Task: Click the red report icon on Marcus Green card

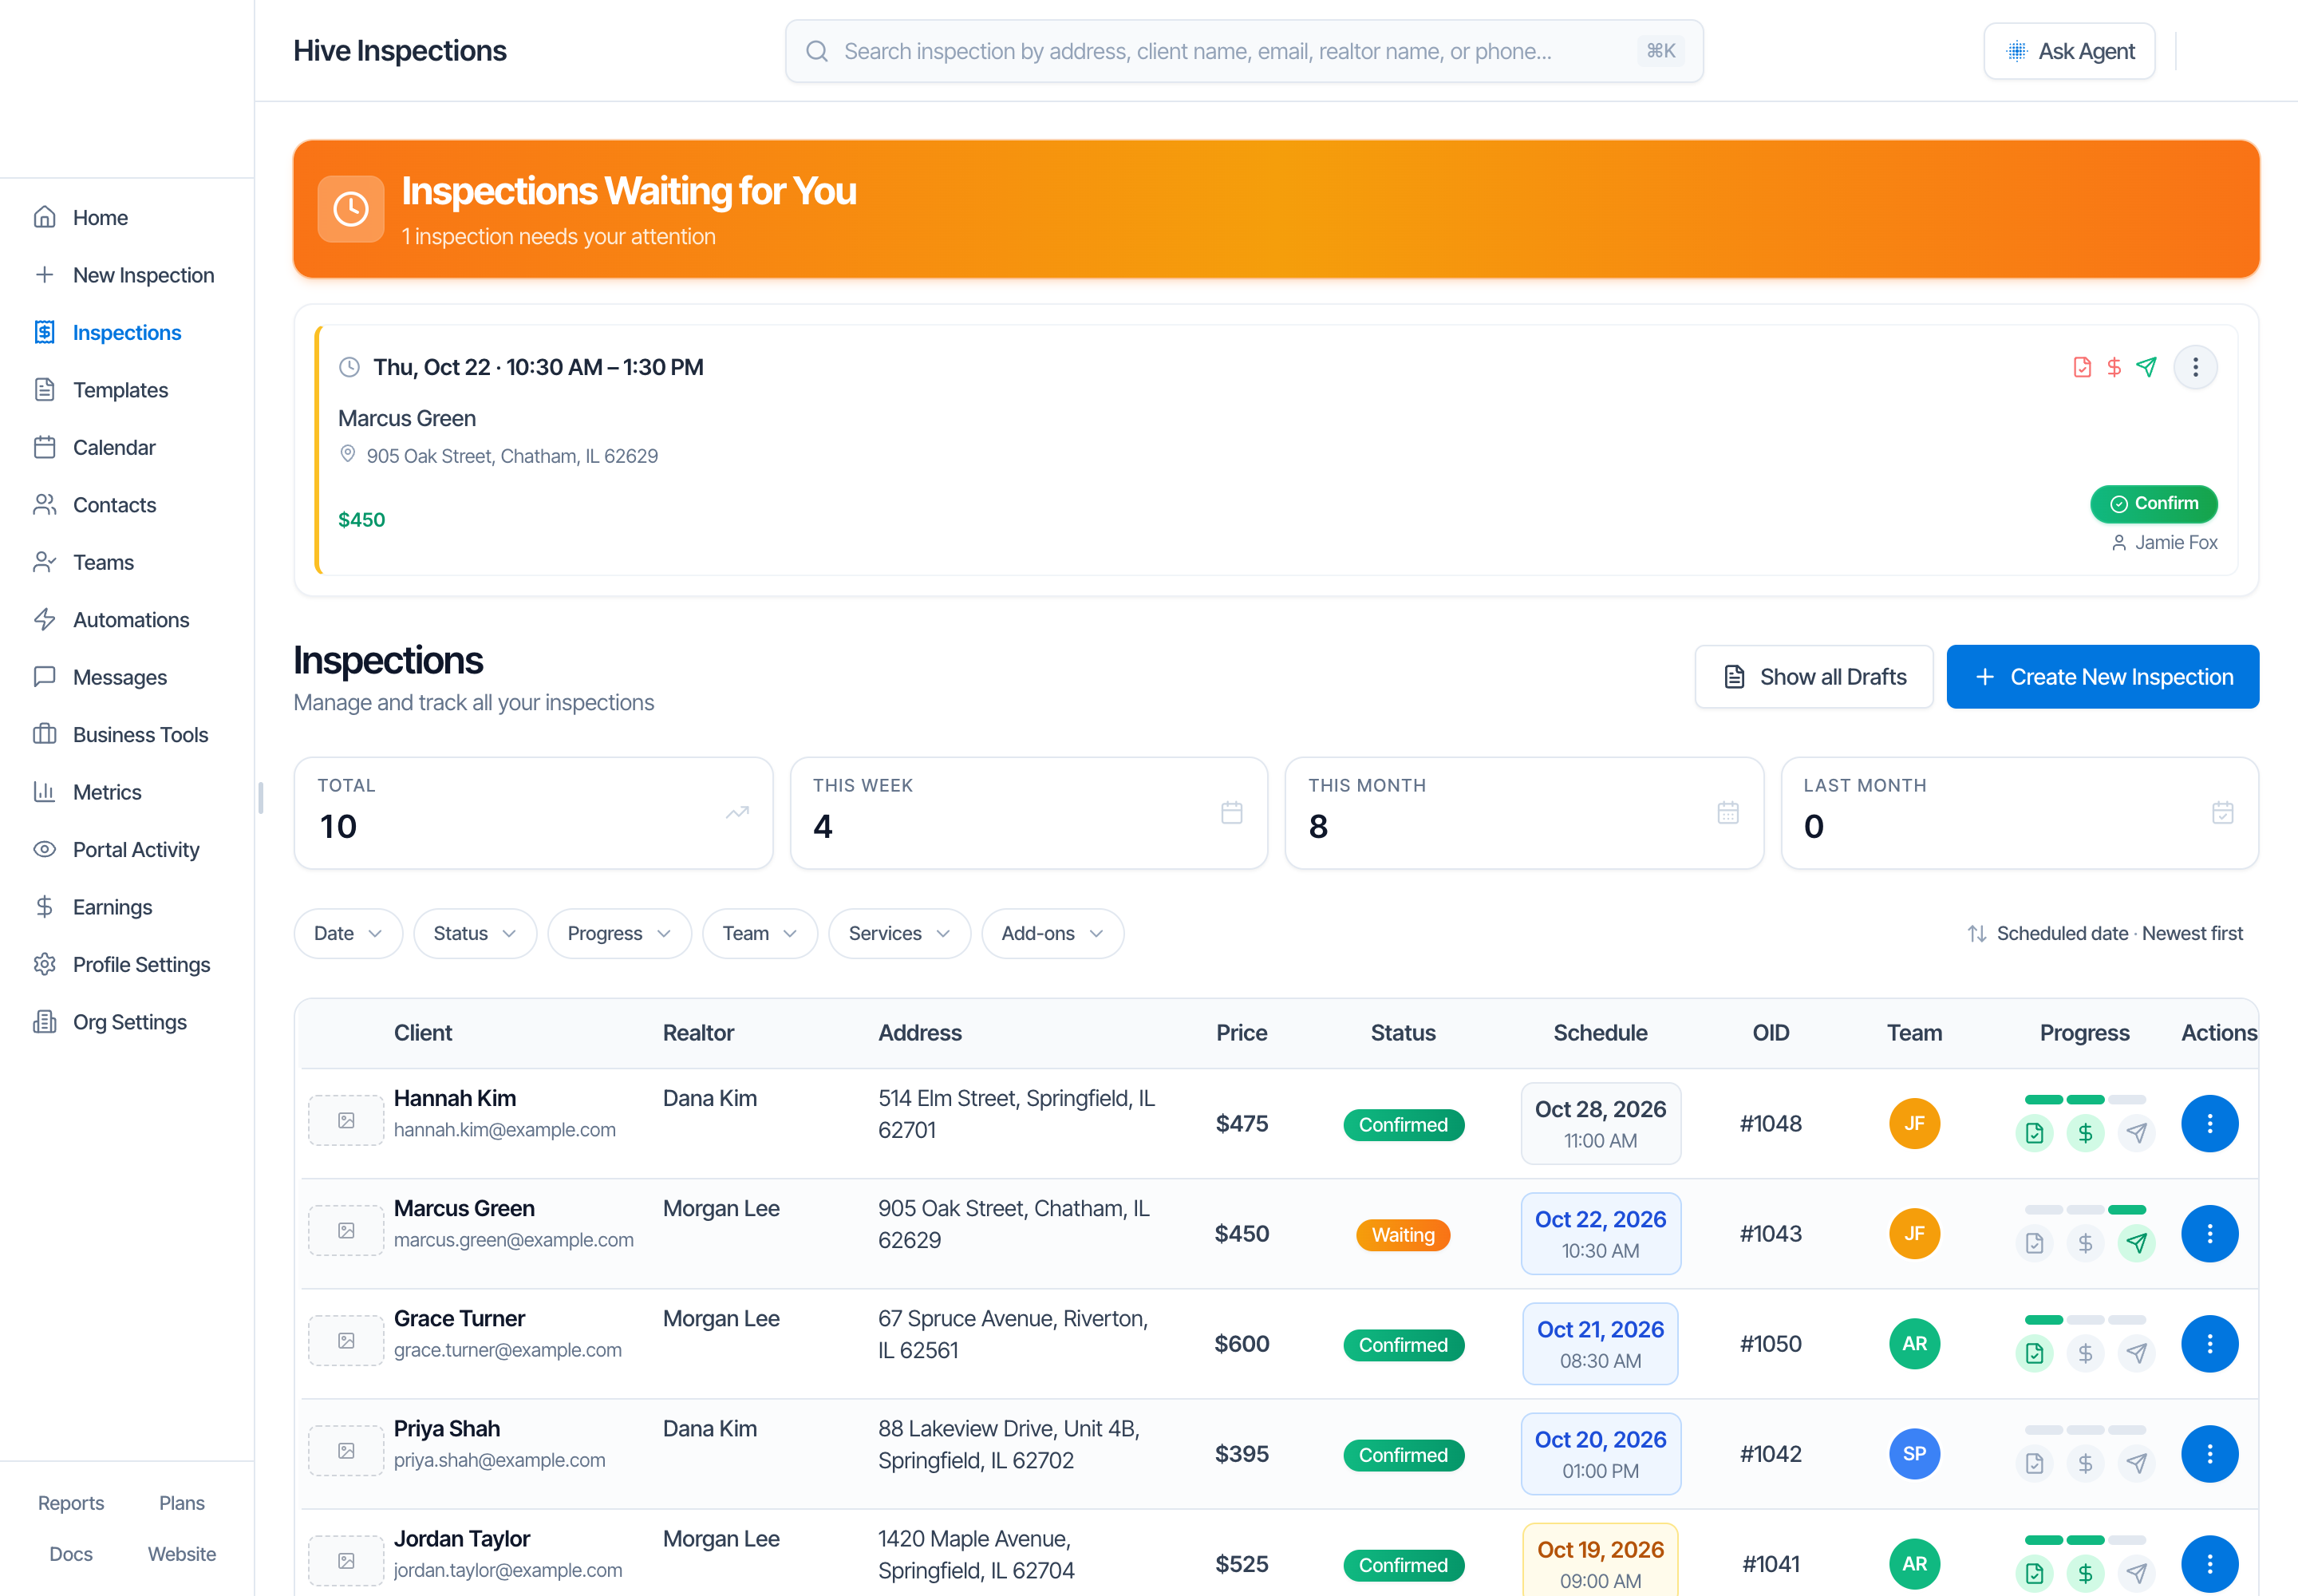Action: [2082, 367]
